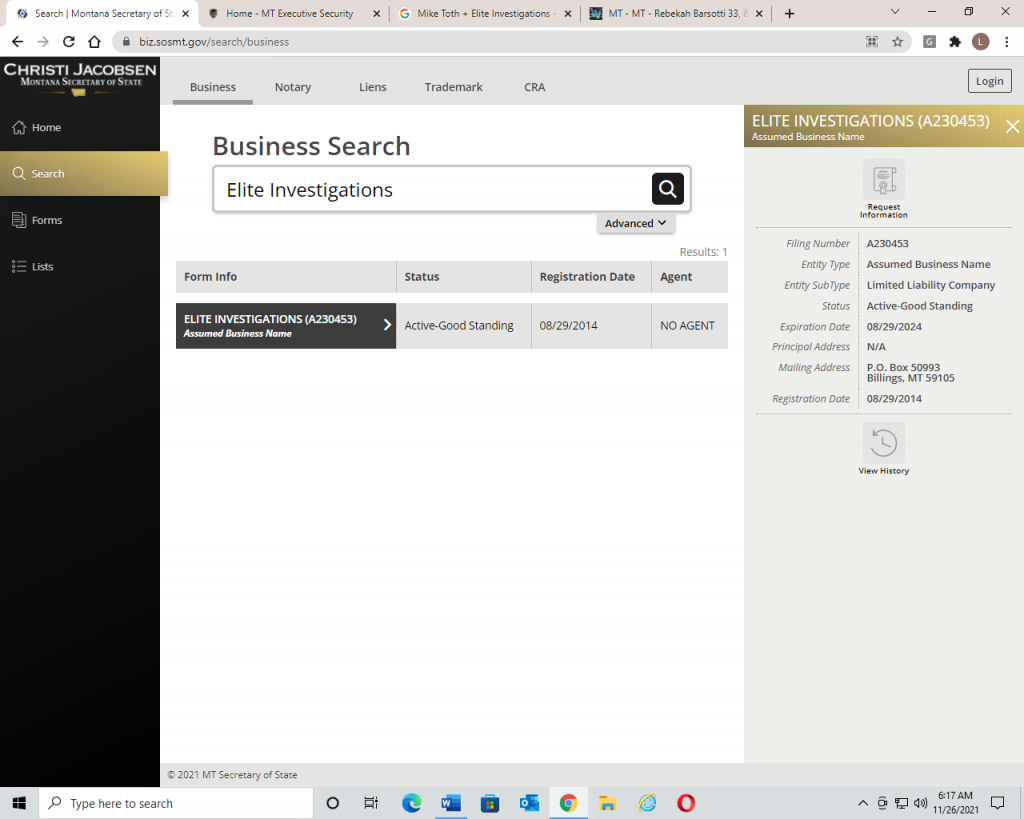
Task: Open Home in the left sidebar
Action: (x=46, y=127)
